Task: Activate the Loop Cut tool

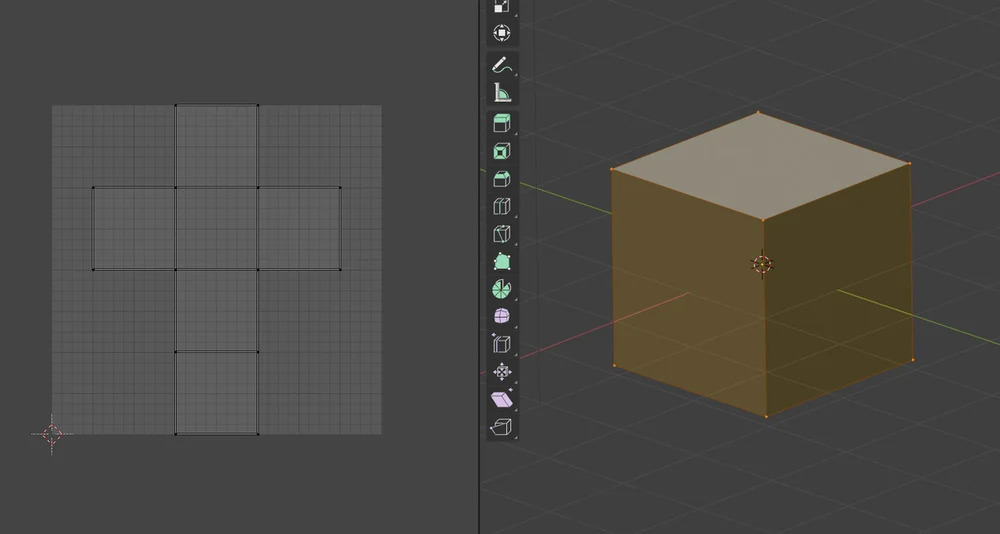Action: pos(502,207)
